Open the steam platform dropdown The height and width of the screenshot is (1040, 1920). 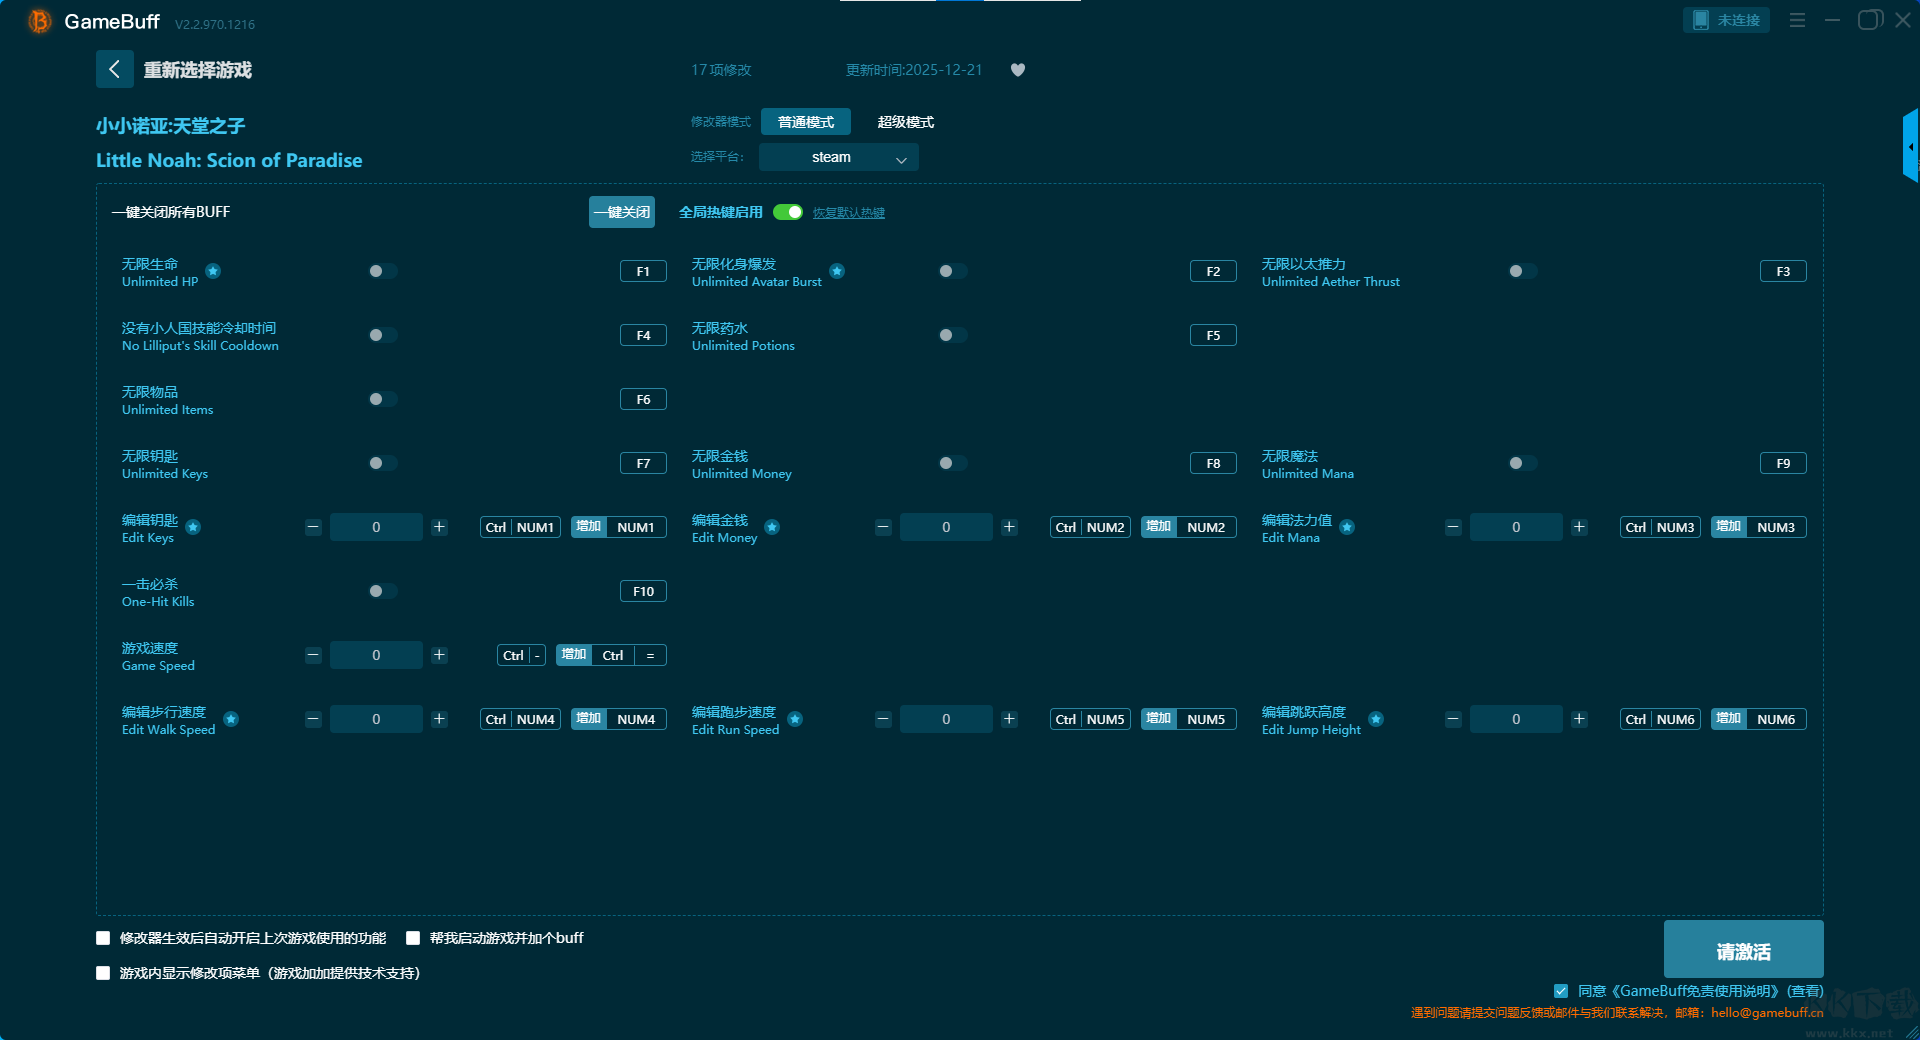(x=838, y=157)
